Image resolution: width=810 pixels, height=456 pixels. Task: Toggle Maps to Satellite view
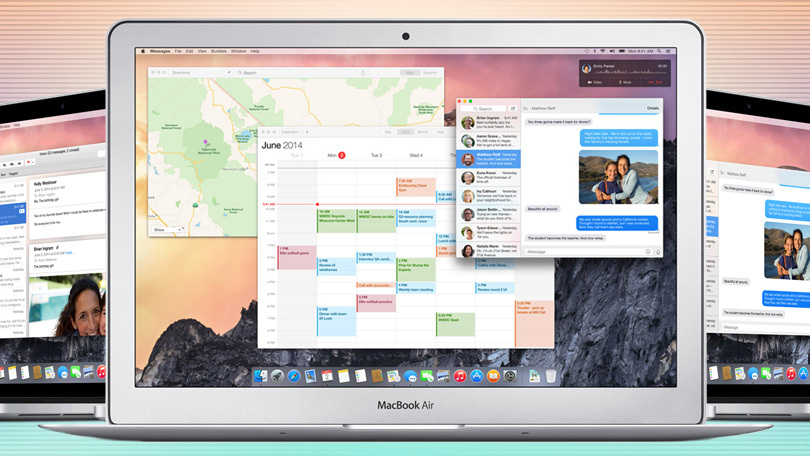pos(430,73)
